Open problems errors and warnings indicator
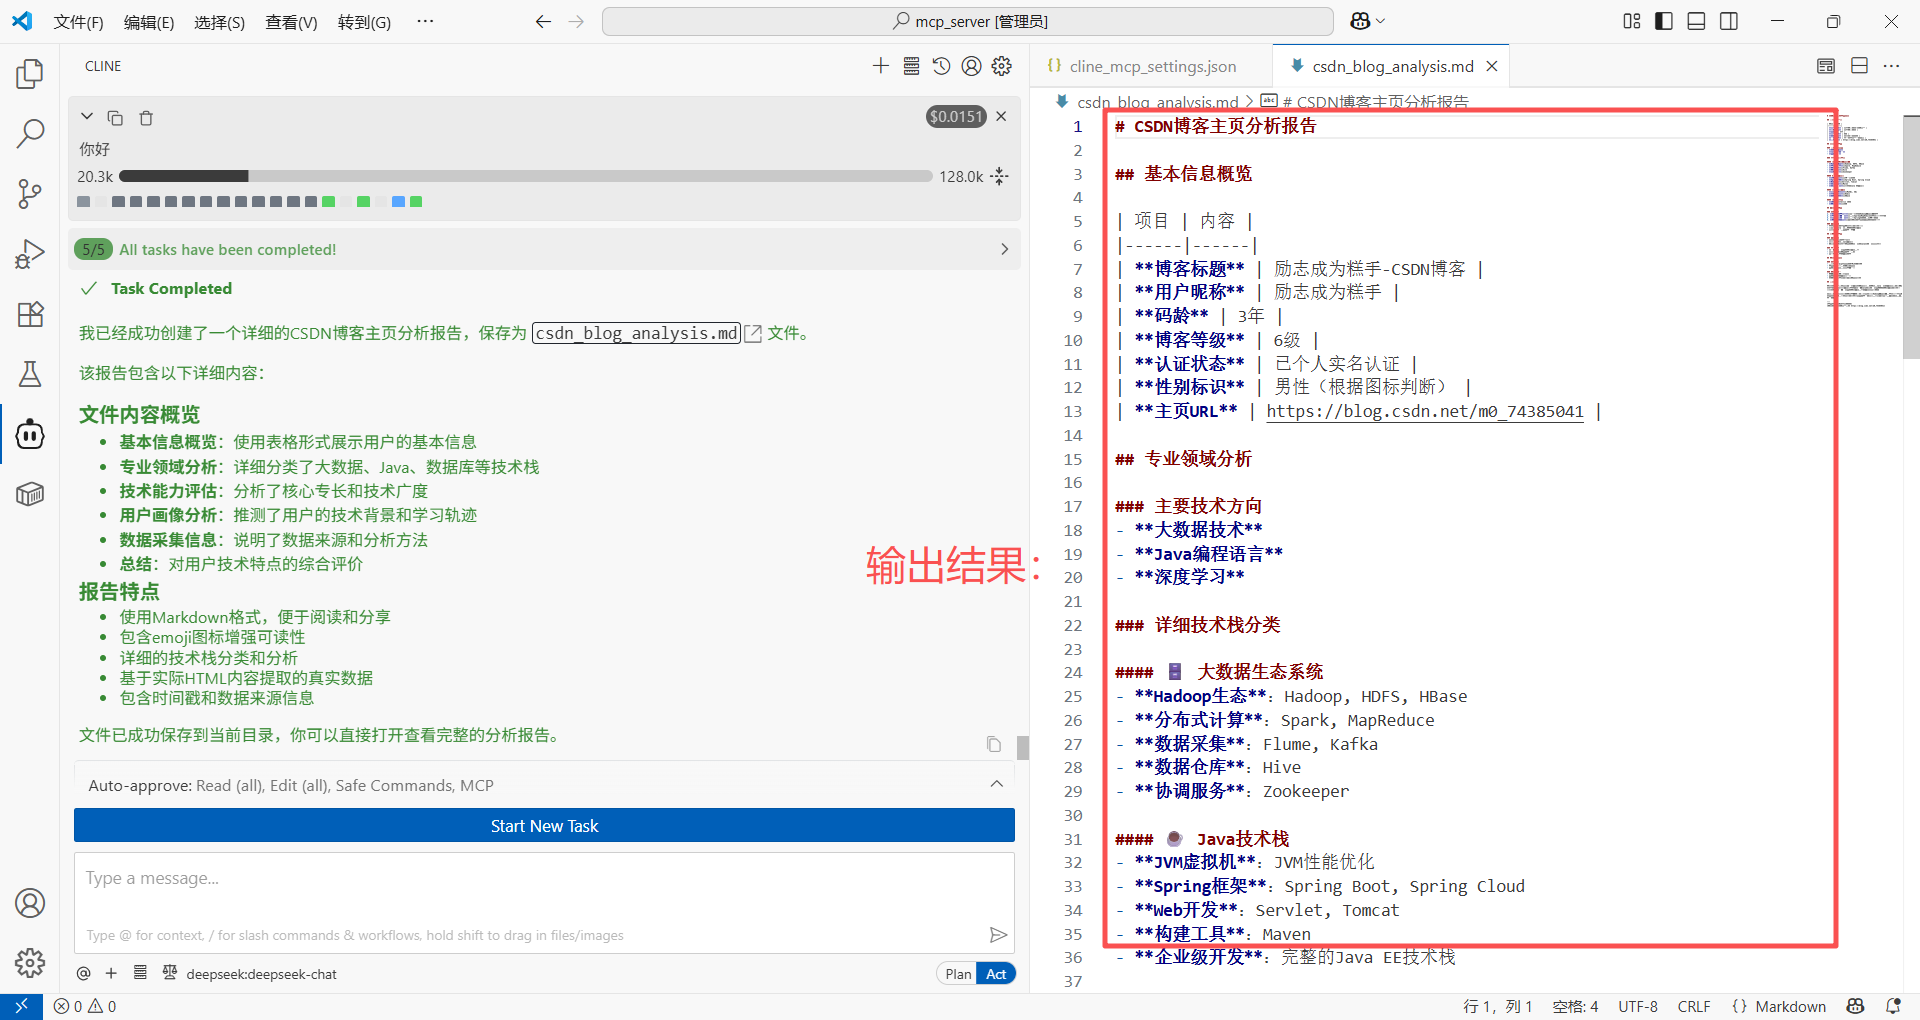1920x1020 pixels. pyautogui.click(x=86, y=1006)
